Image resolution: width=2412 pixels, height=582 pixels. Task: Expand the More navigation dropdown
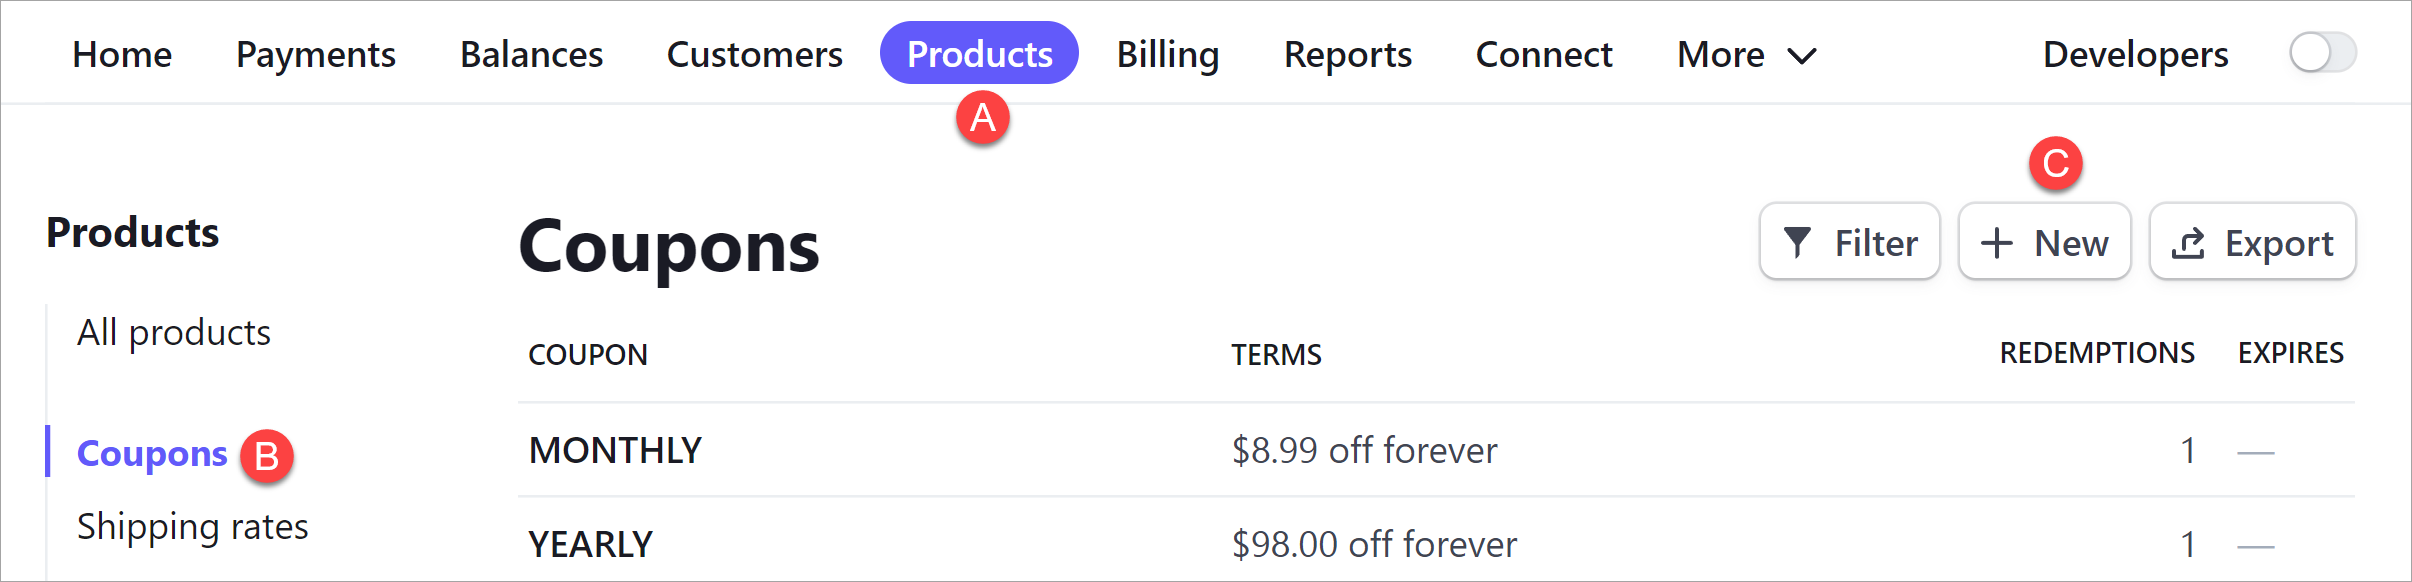(x=1743, y=55)
